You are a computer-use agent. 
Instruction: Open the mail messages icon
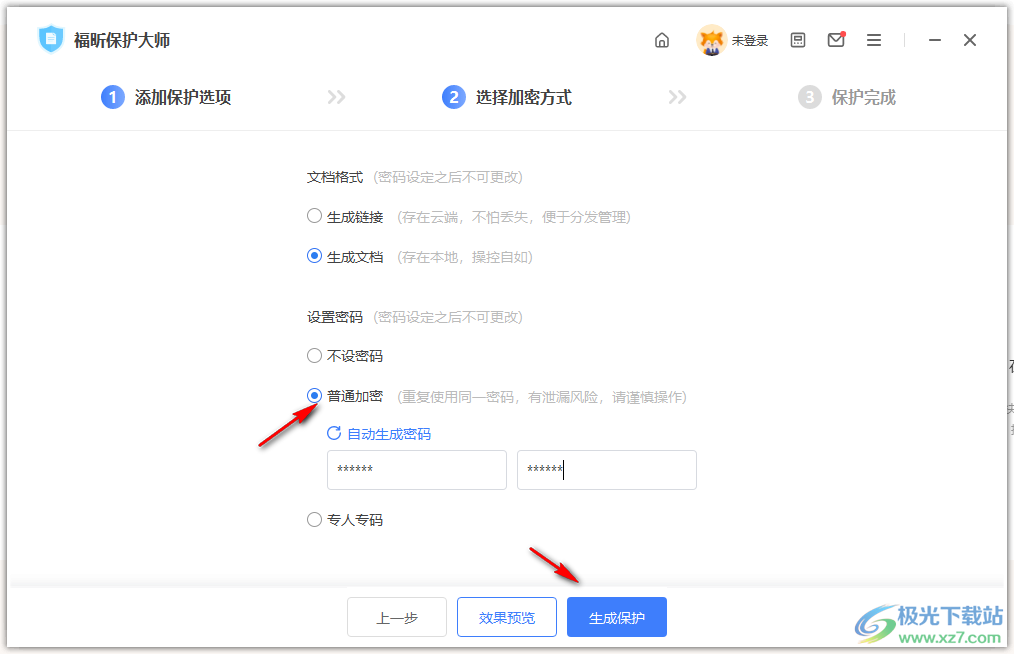tap(836, 39)
